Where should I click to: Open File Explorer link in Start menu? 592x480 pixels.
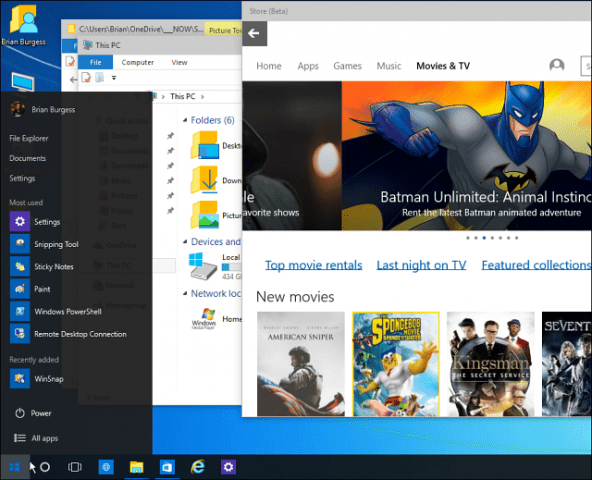tap(29, 138)
